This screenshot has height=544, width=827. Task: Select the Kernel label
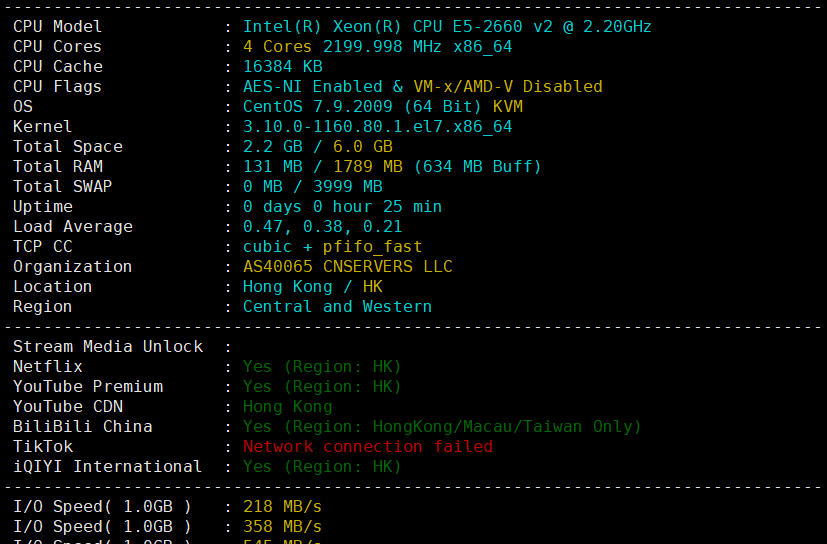click(42, 127)
